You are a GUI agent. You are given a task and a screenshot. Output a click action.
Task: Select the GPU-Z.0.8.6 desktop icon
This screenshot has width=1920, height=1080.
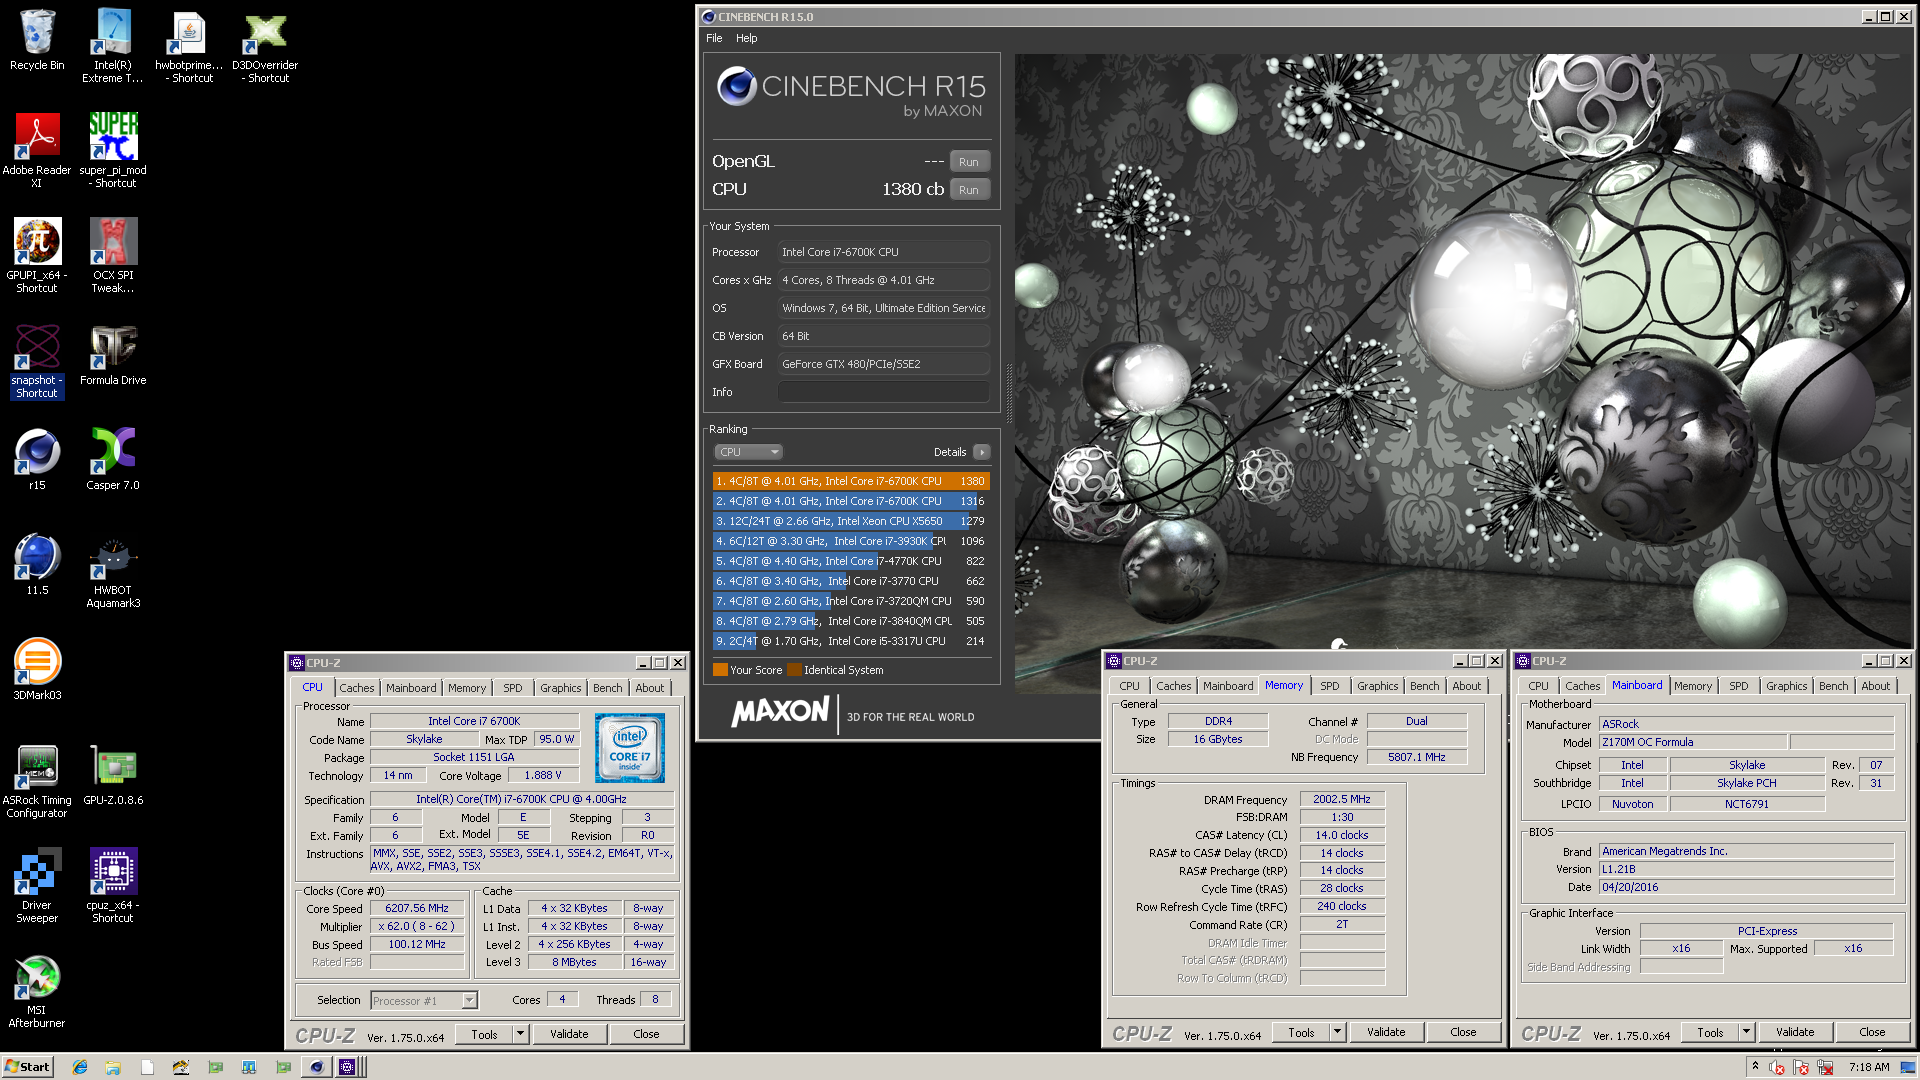pyautogui.click(x=113, y=773)
